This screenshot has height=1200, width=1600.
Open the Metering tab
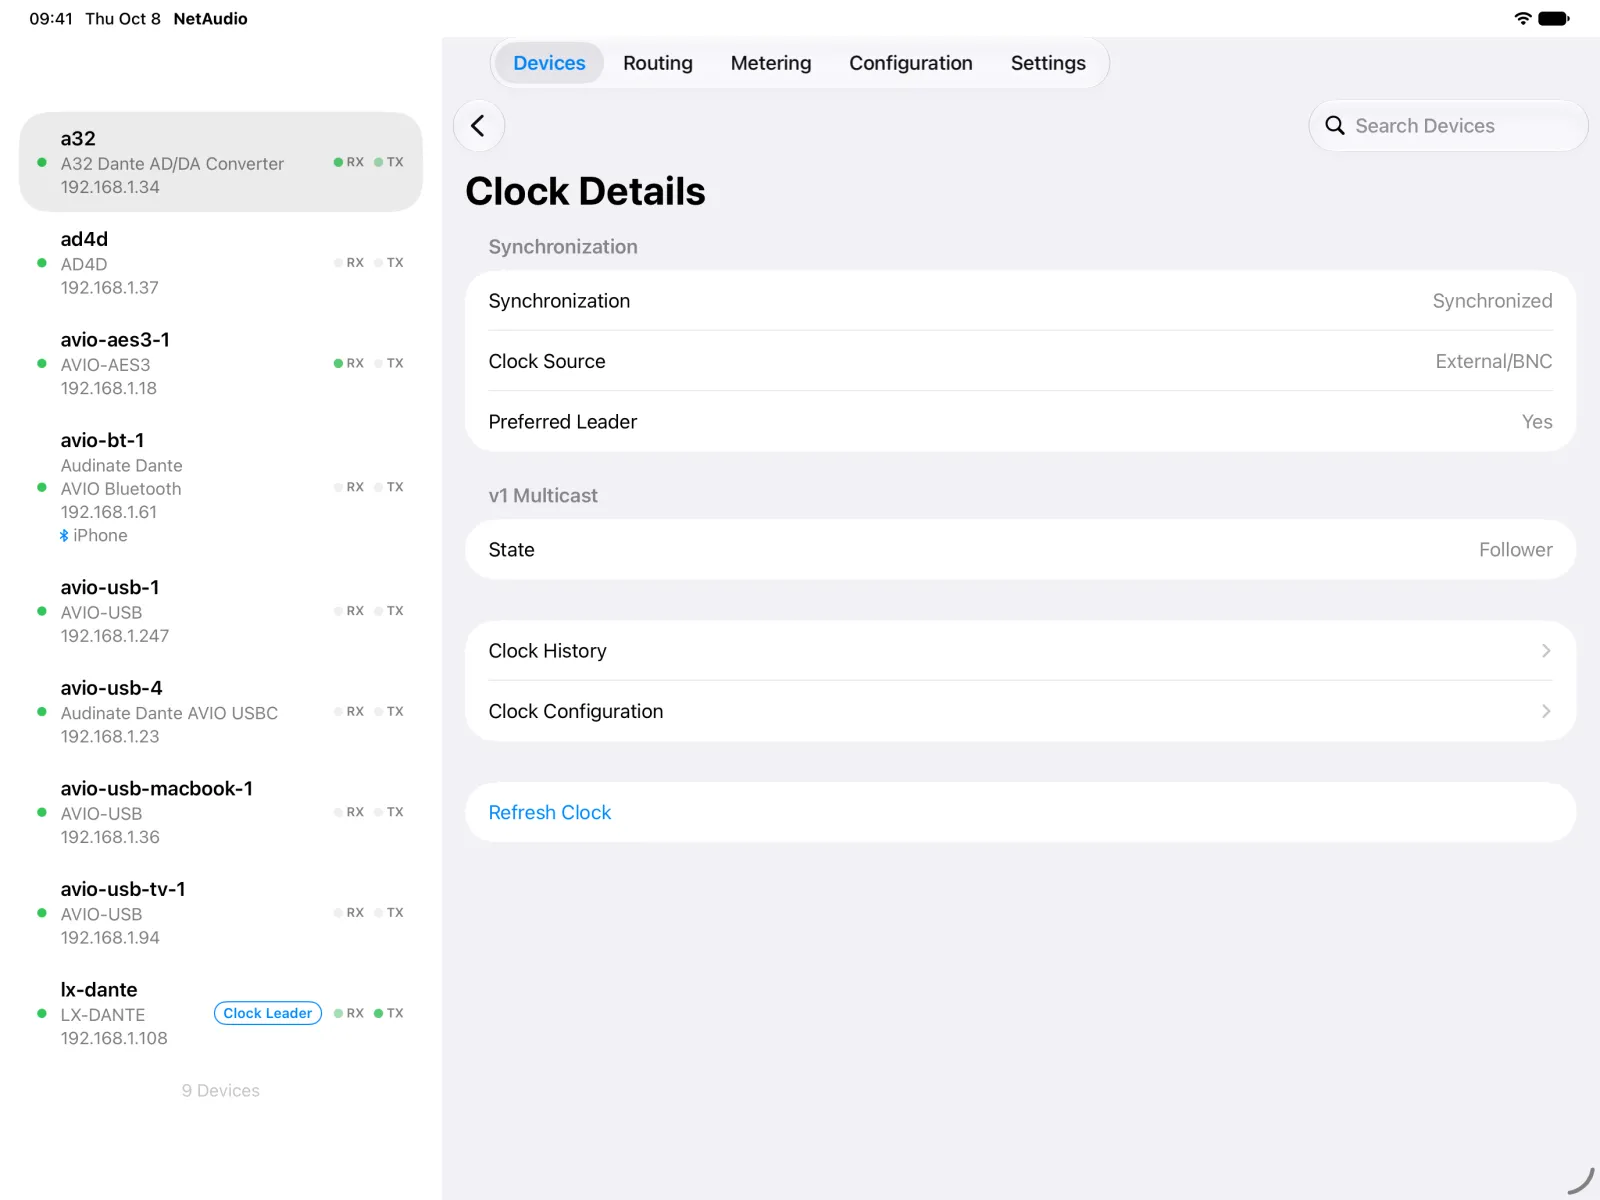click(771, 63)
